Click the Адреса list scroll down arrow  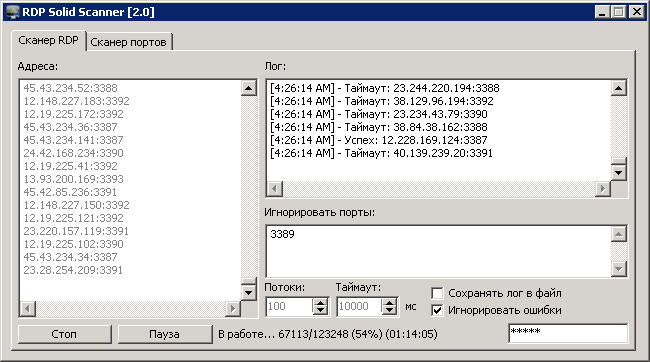[x=248, y=293]
